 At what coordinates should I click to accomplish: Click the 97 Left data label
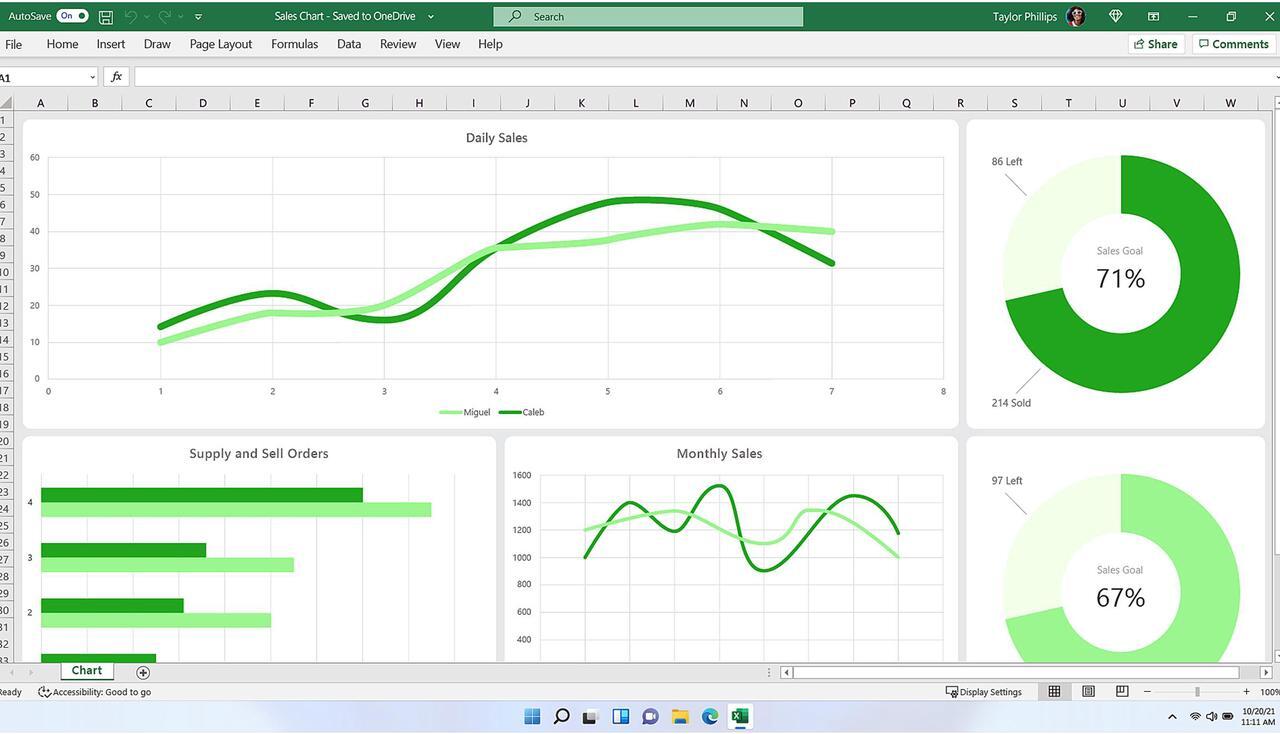coord(1007,480)
